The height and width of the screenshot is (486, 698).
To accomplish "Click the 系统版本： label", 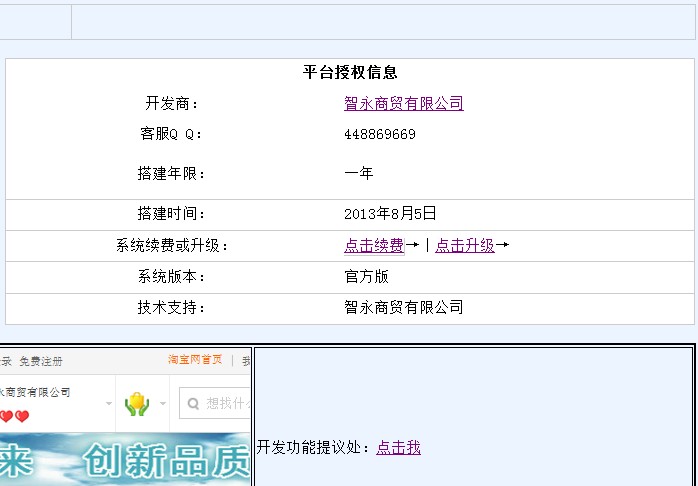I will [172, 276].
